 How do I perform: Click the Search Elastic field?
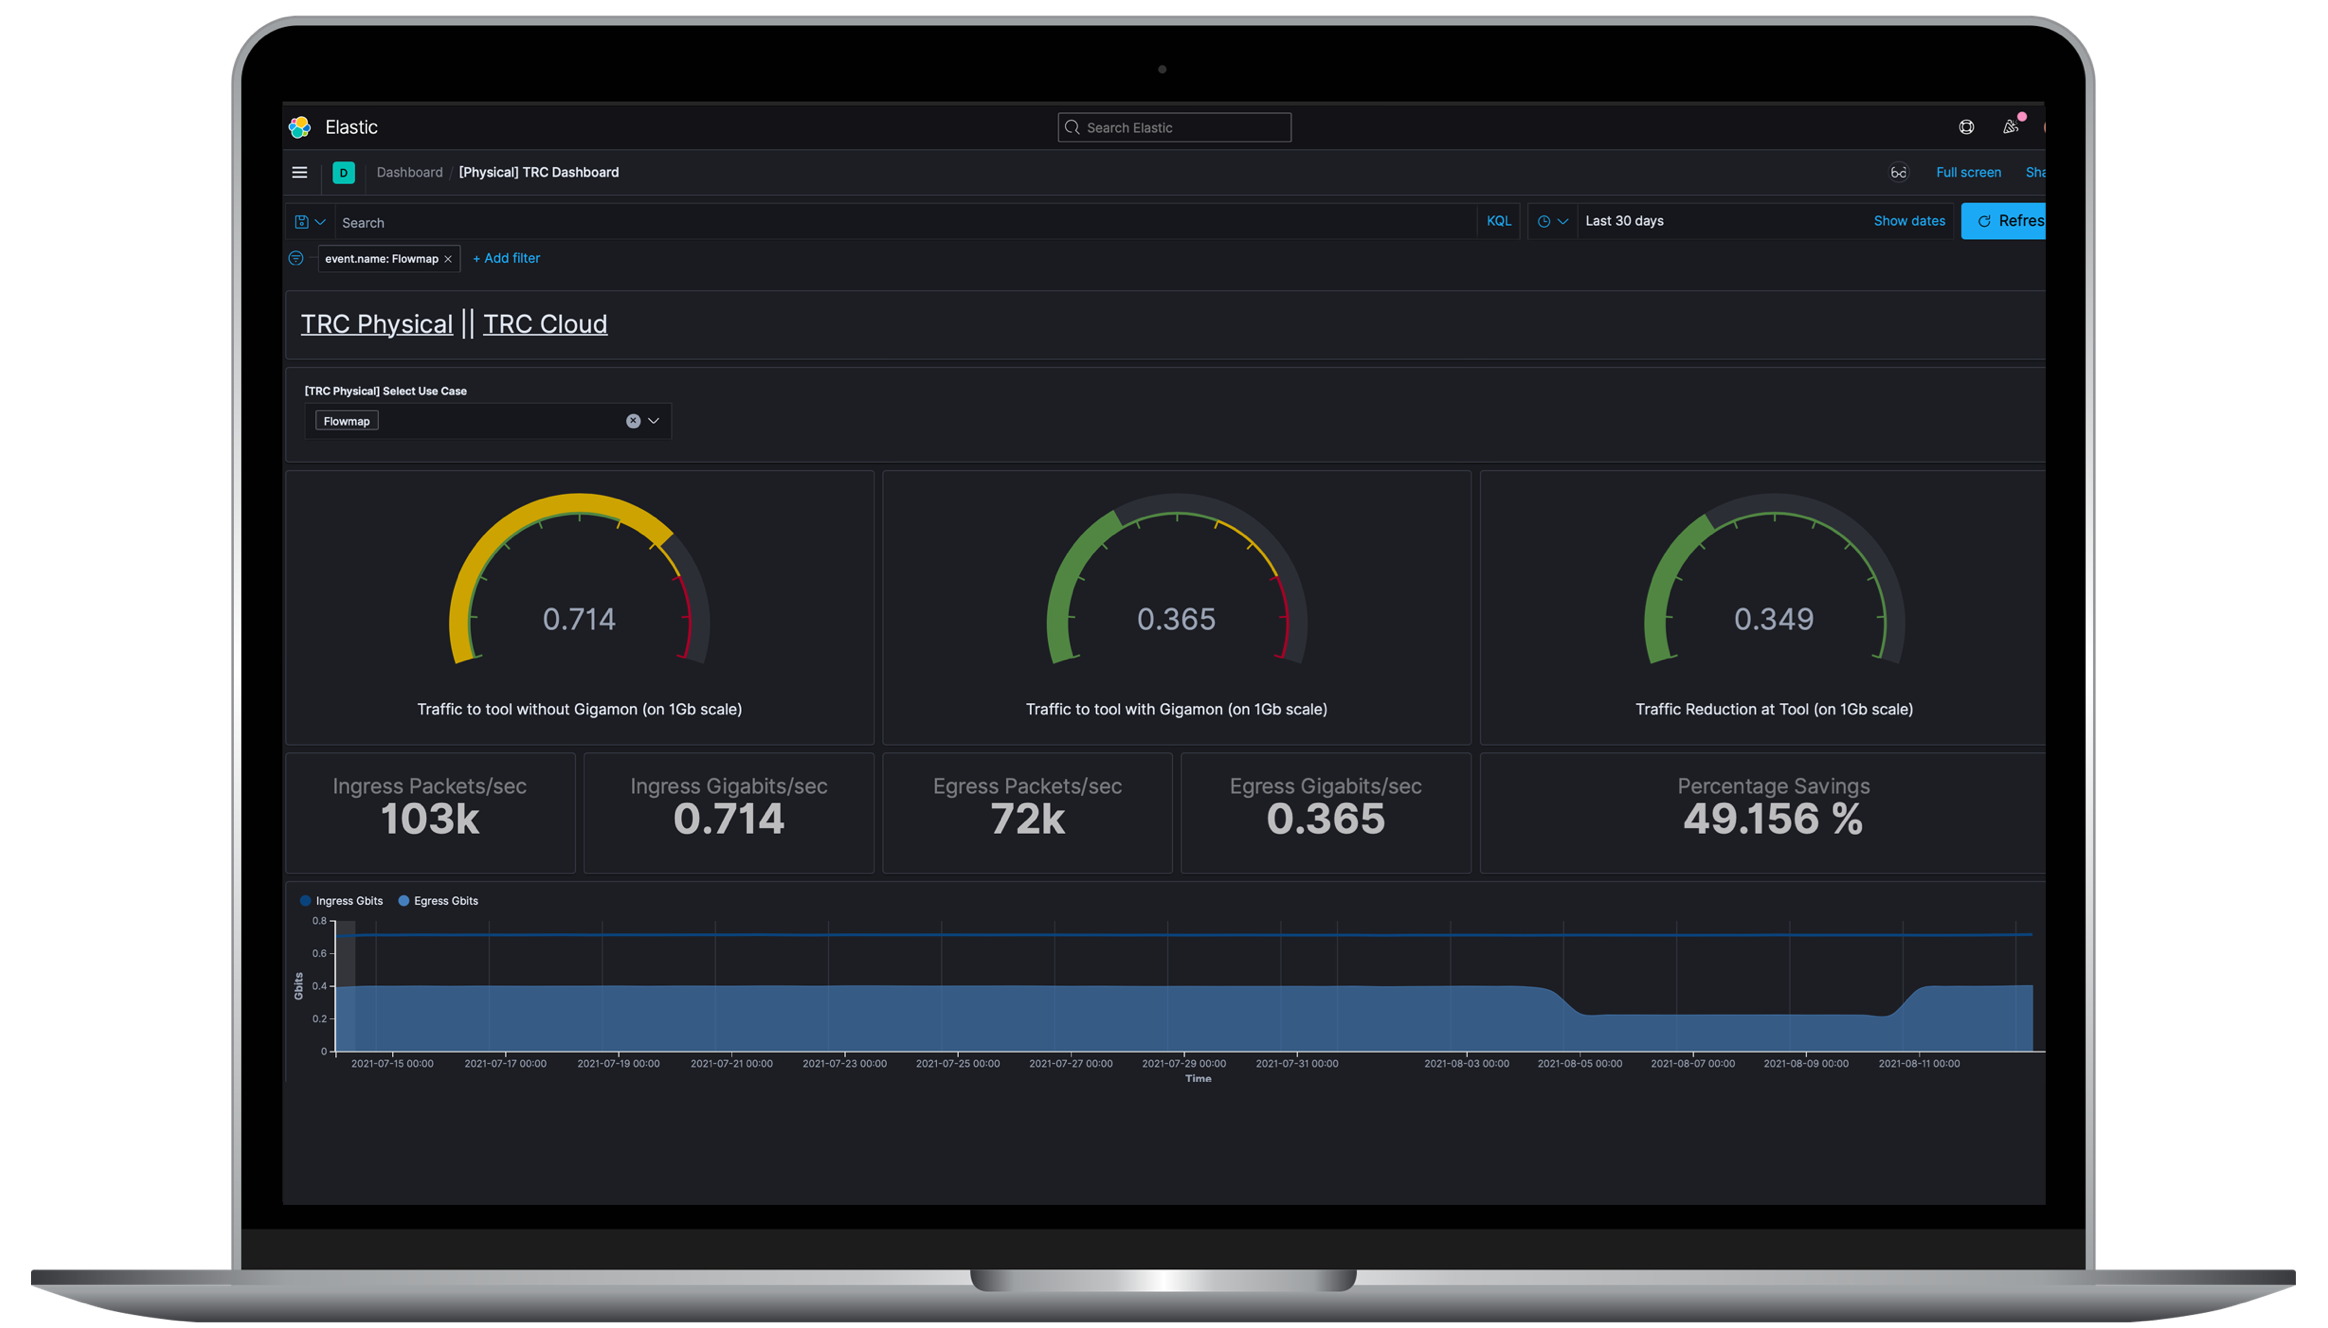click(x=1174, y=127)
